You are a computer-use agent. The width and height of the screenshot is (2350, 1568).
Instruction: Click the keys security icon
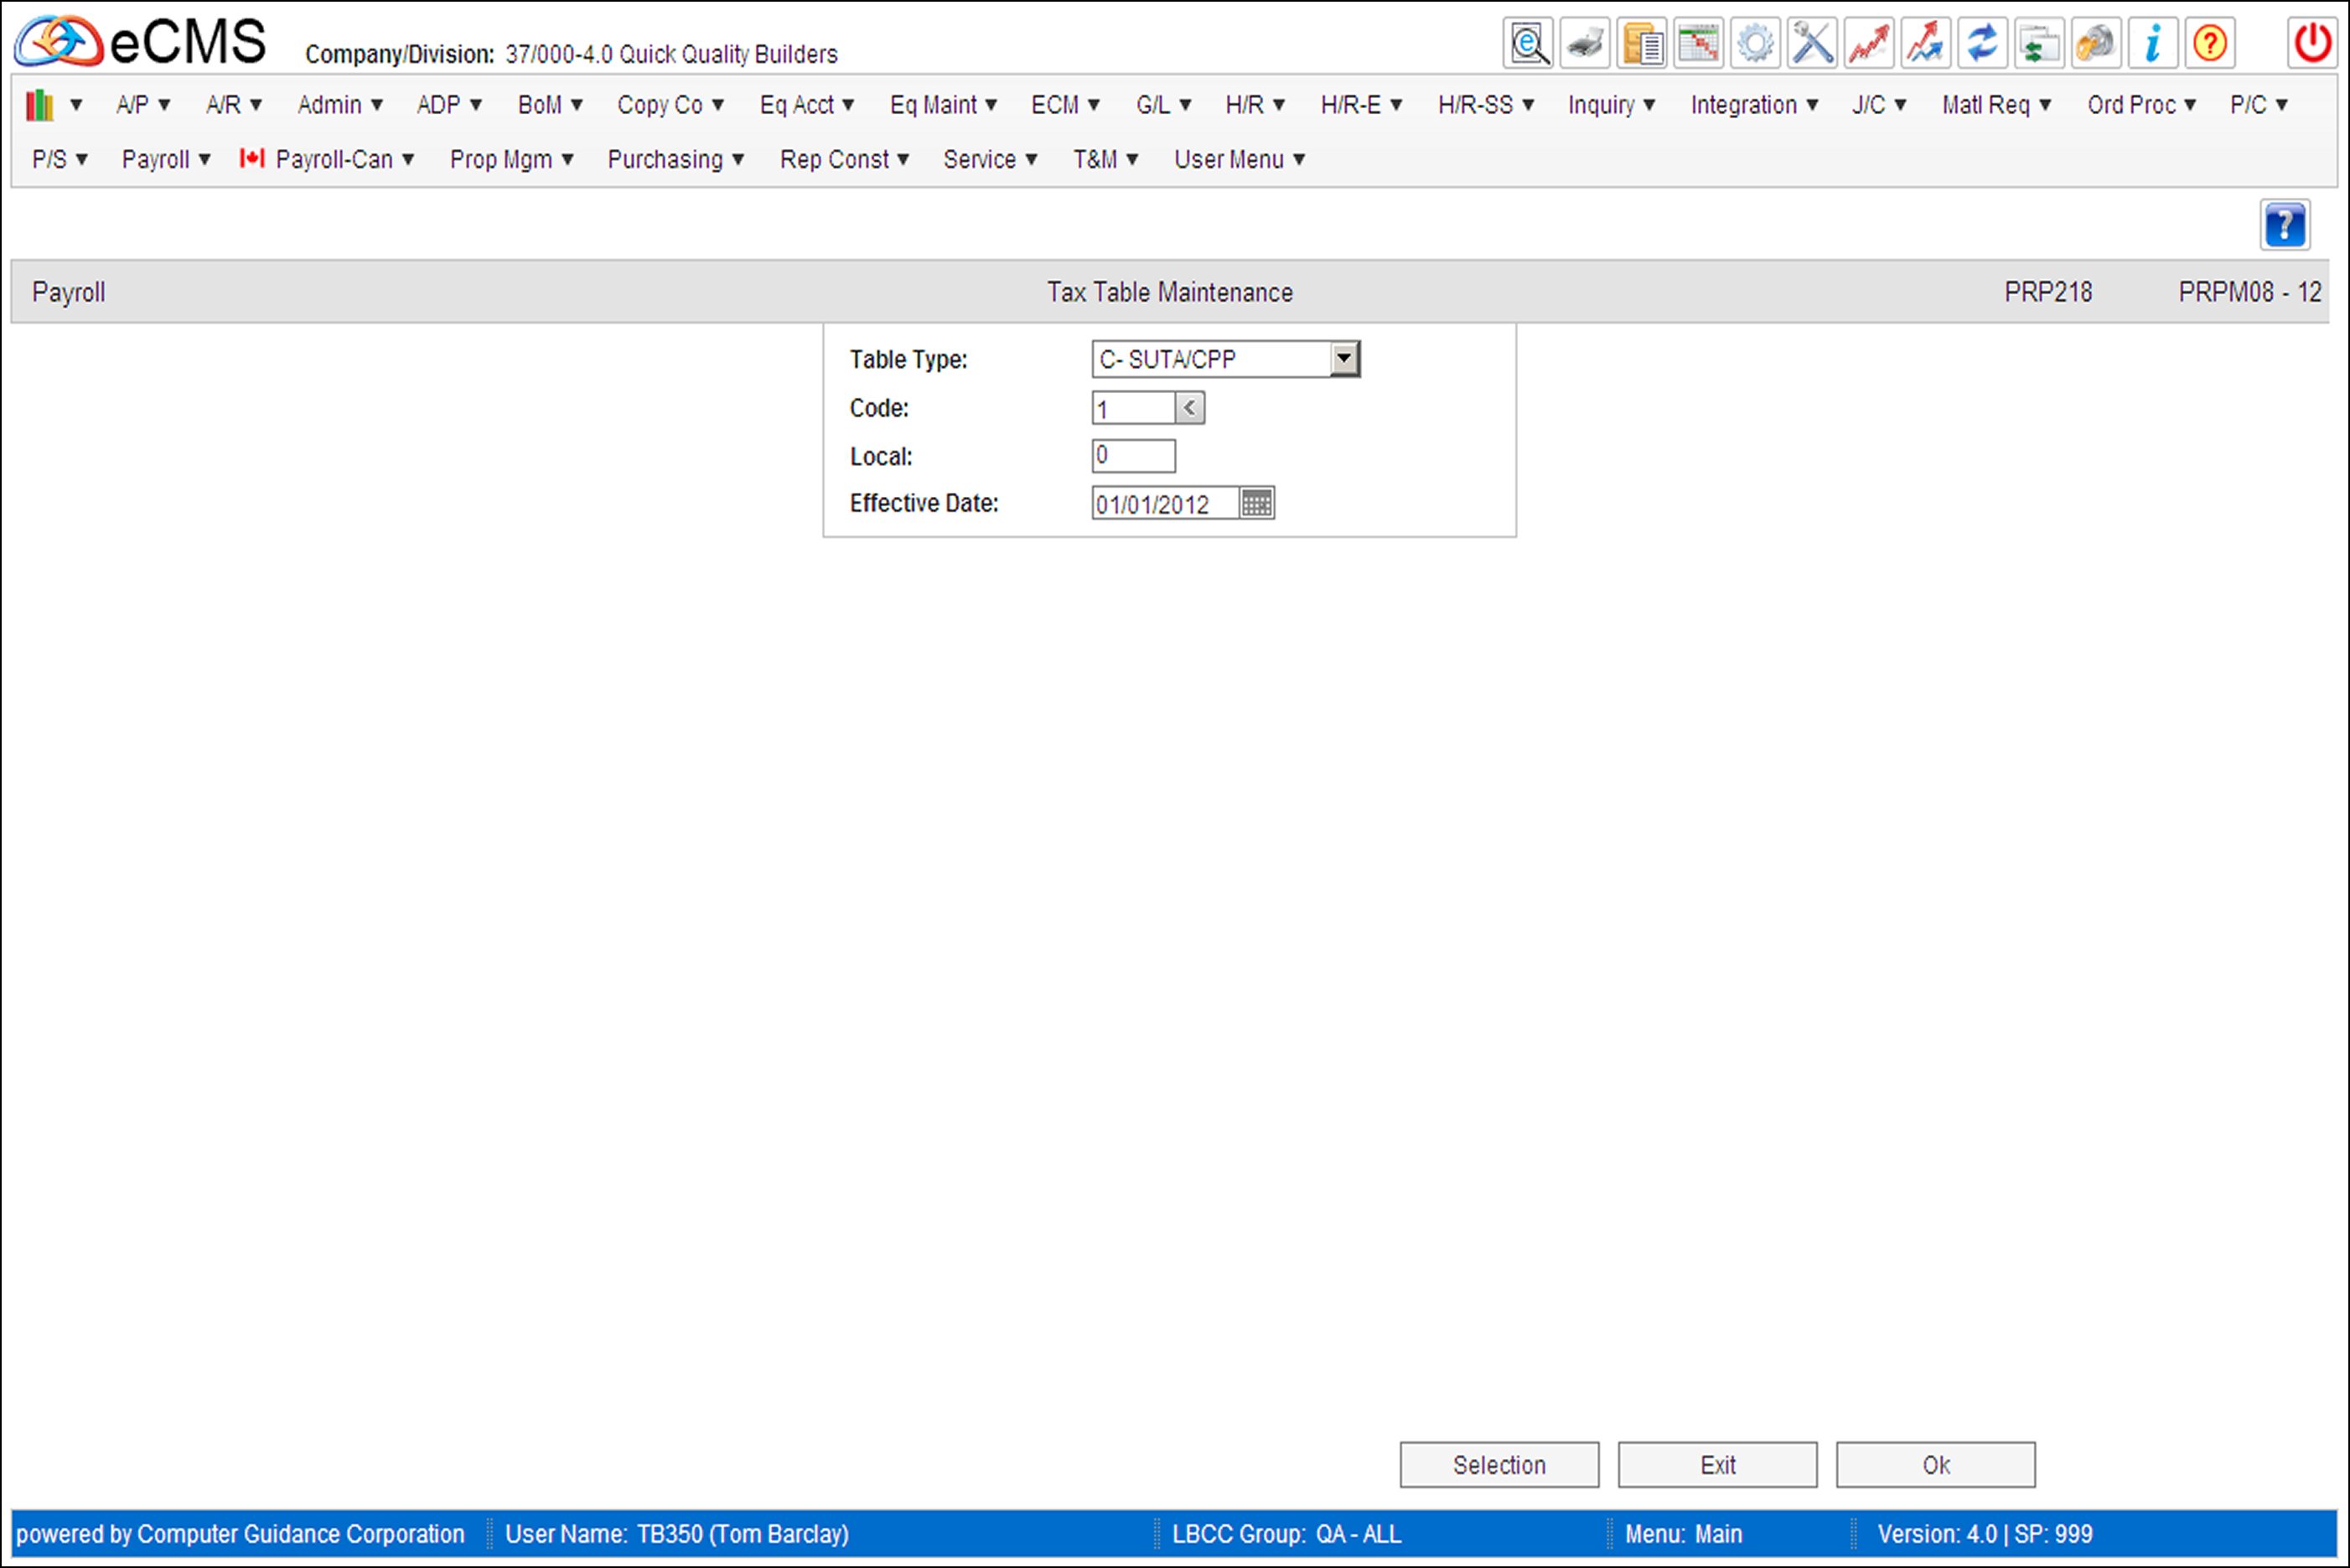pos(2095,44)
